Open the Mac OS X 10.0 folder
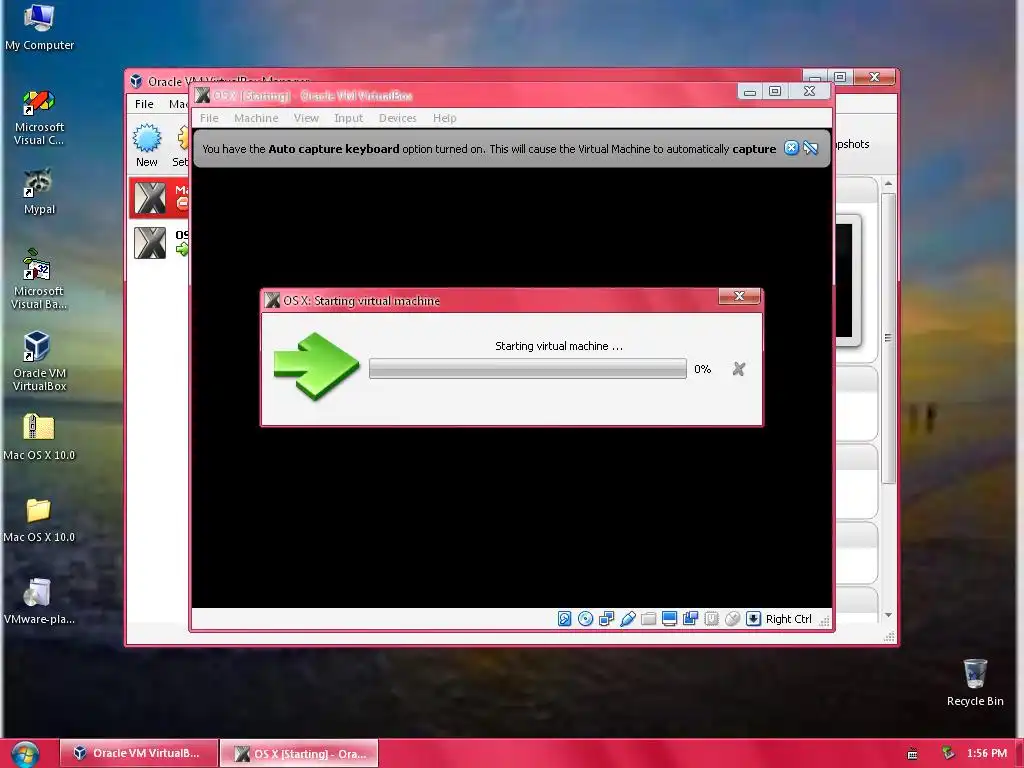 tap(39, 519)
